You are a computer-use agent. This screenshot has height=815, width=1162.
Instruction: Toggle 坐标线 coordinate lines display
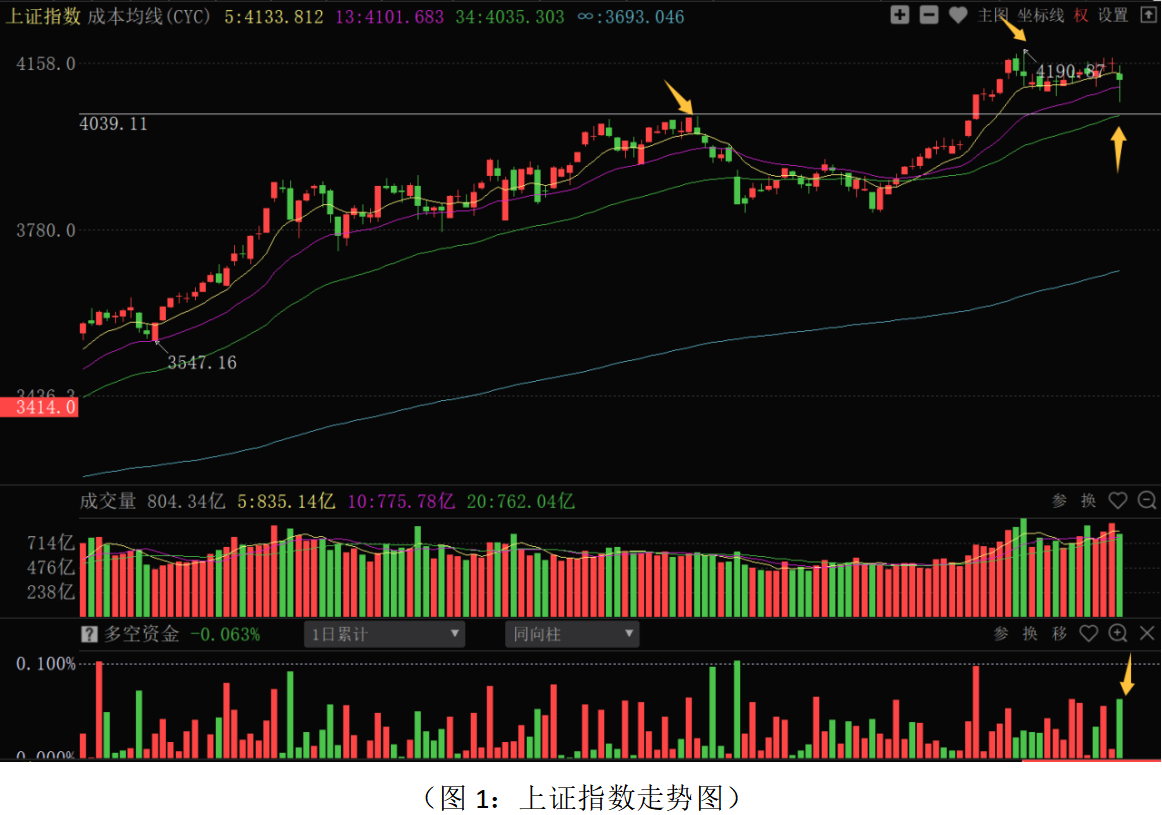click(x=1041, y=15)
